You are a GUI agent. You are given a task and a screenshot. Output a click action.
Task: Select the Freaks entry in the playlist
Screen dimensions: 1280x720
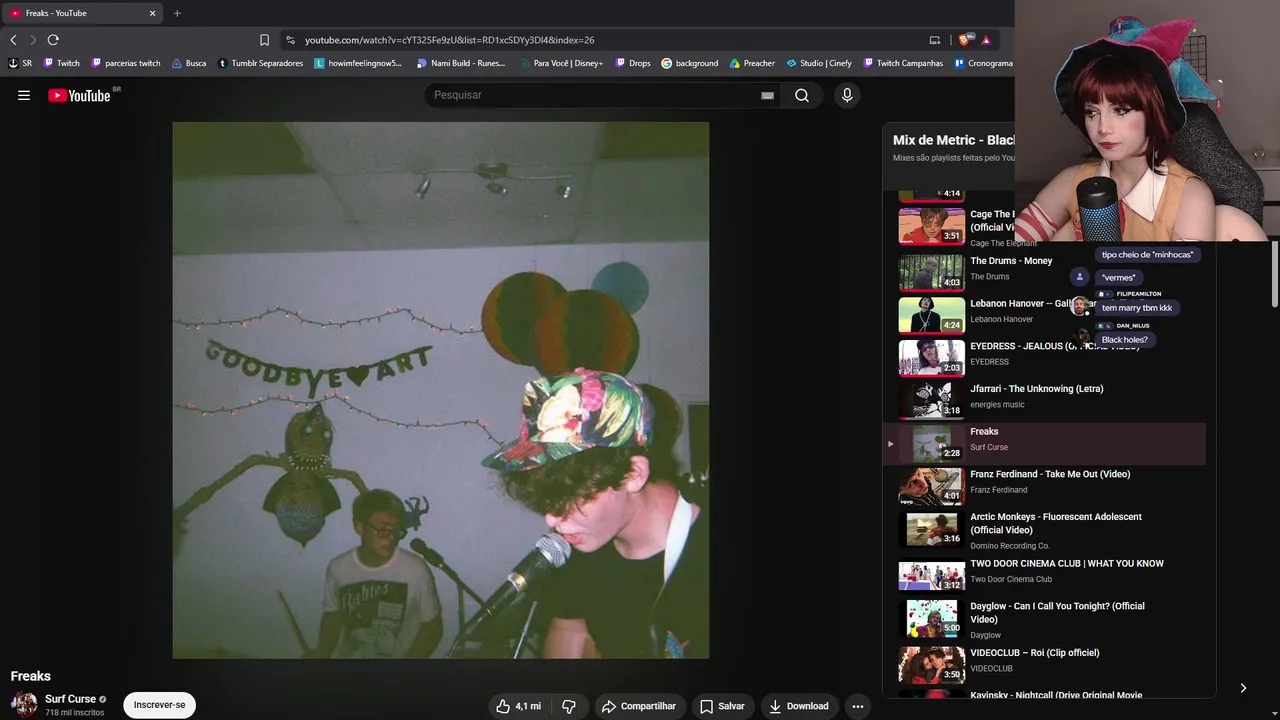click(1045, 443)
